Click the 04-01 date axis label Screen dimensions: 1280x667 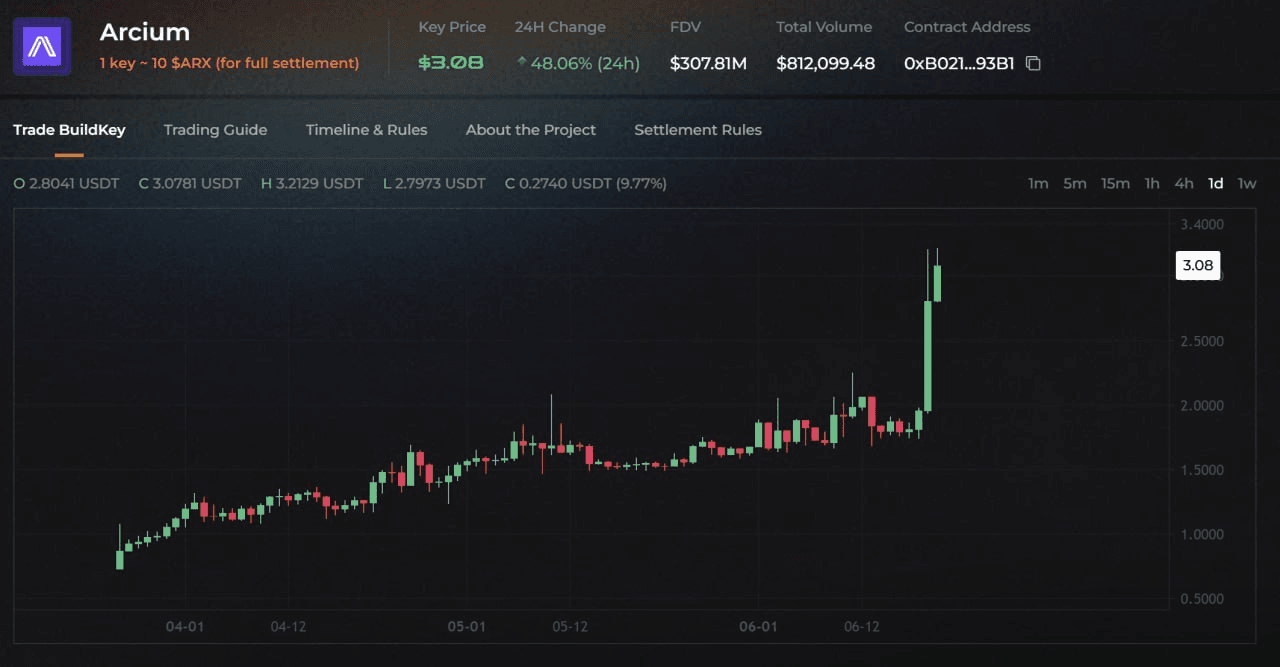click(185, 627)
